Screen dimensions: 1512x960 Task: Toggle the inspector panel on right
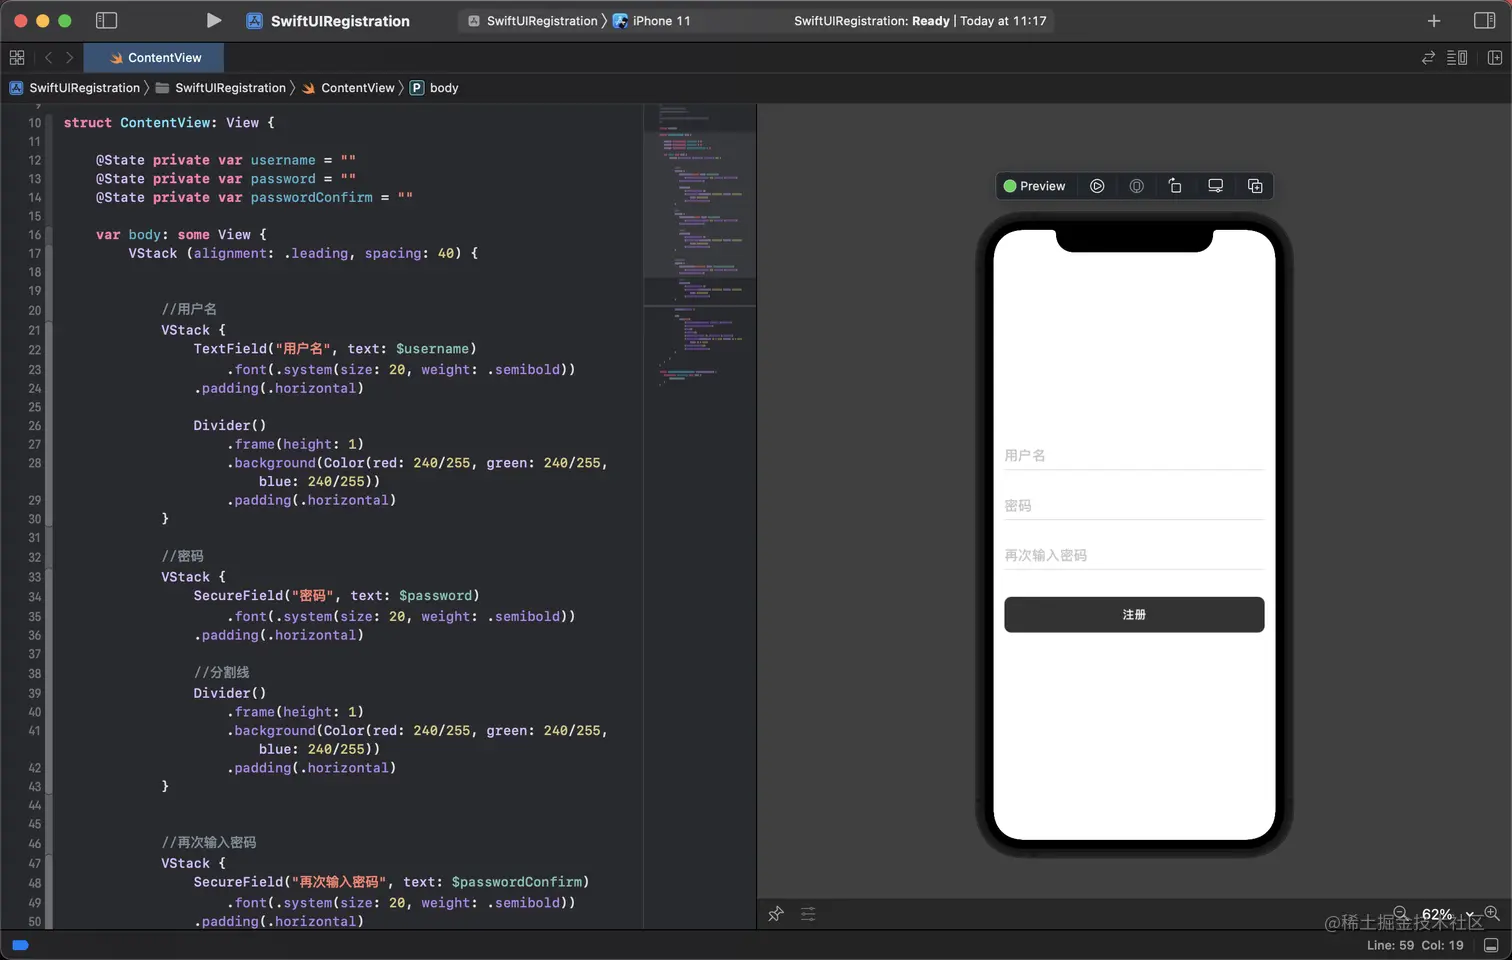point(1485,20)
